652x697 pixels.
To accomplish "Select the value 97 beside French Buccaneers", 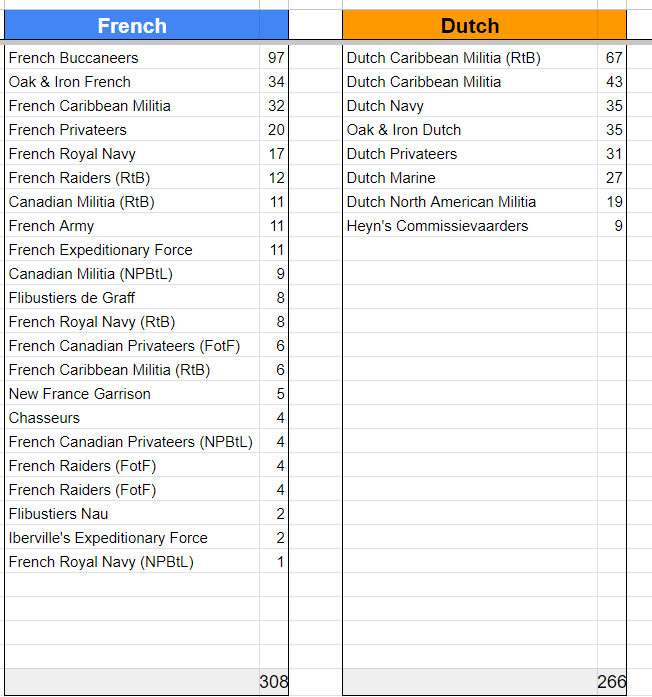I will point(276,58).
